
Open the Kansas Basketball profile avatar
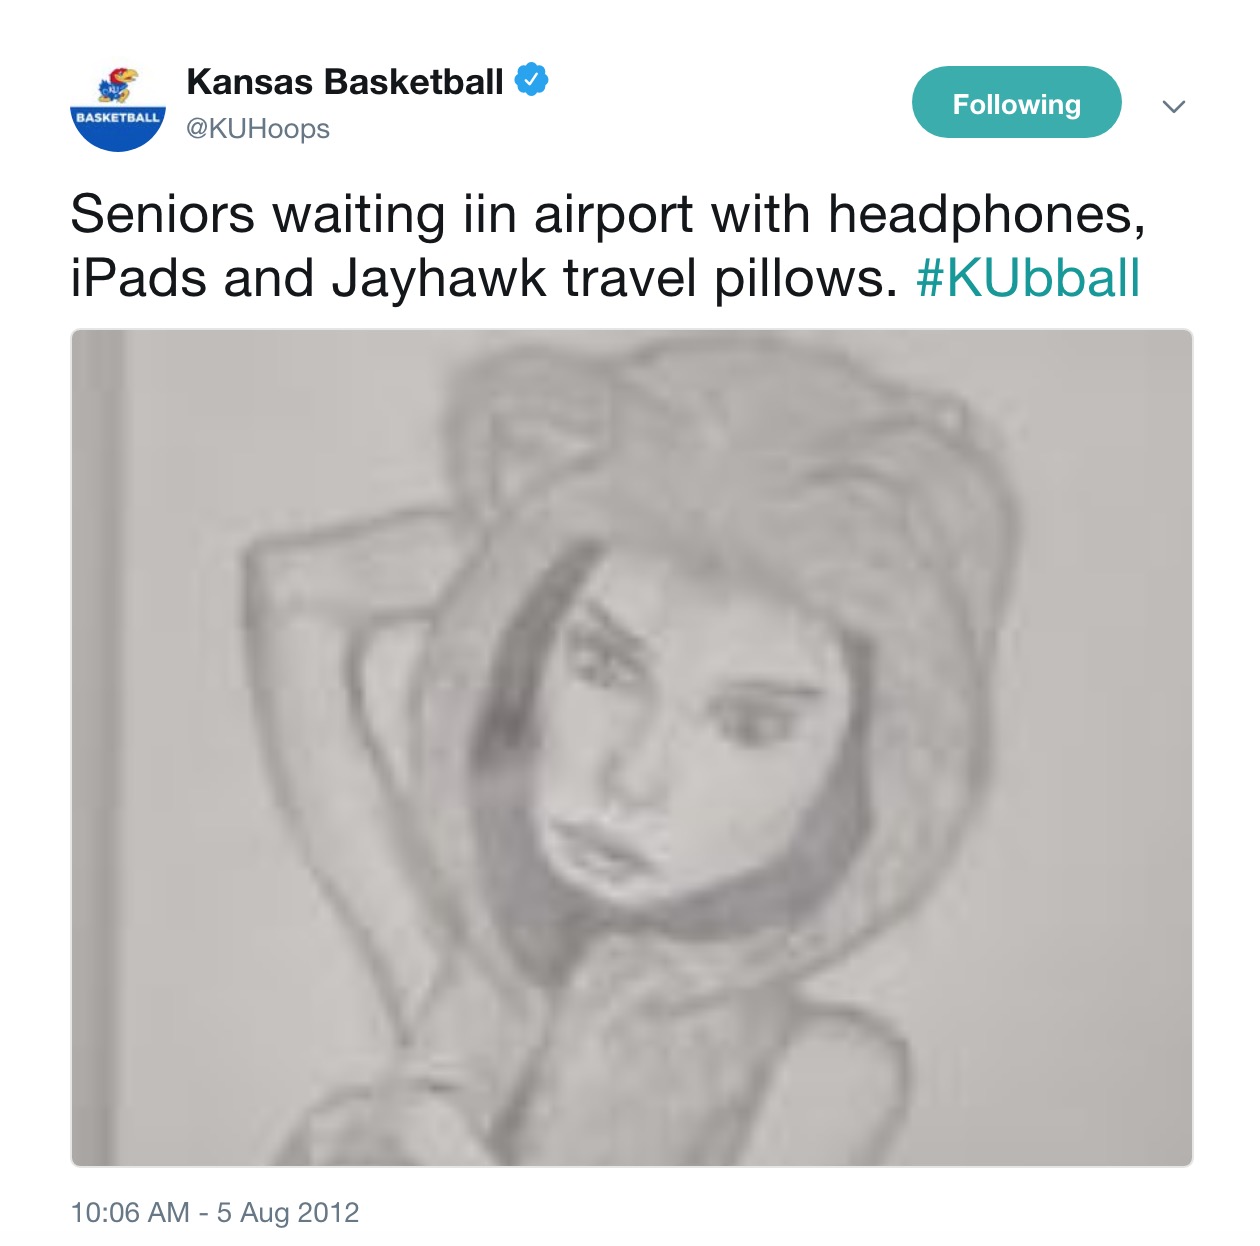tap(118, 106)
